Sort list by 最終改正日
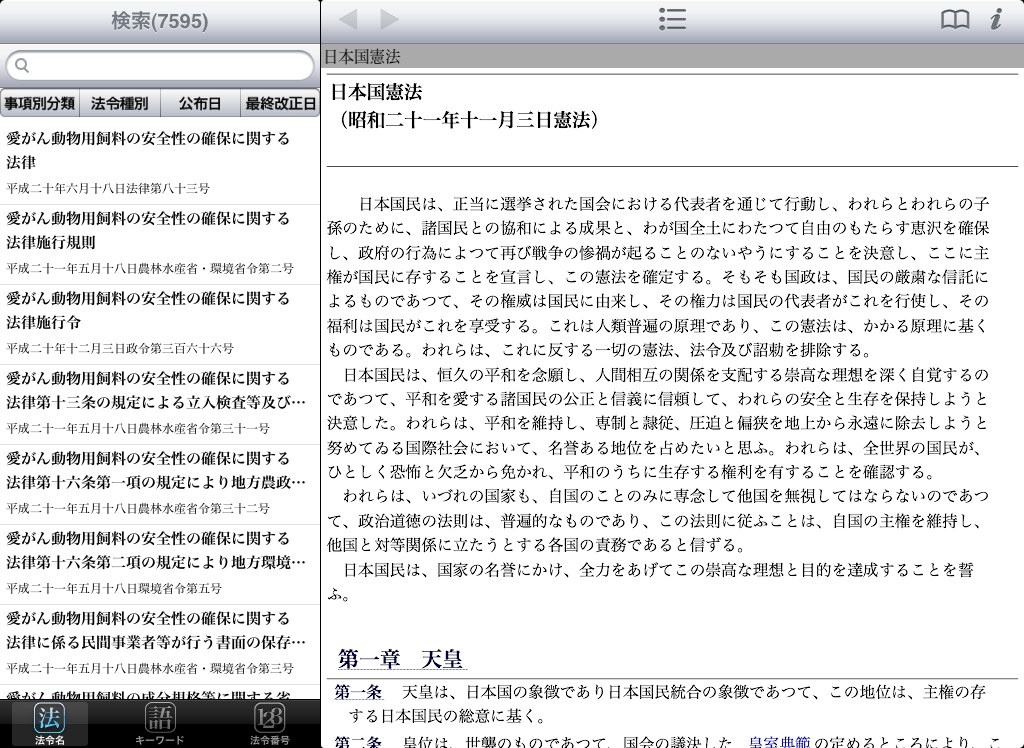 tap(280, 103)
